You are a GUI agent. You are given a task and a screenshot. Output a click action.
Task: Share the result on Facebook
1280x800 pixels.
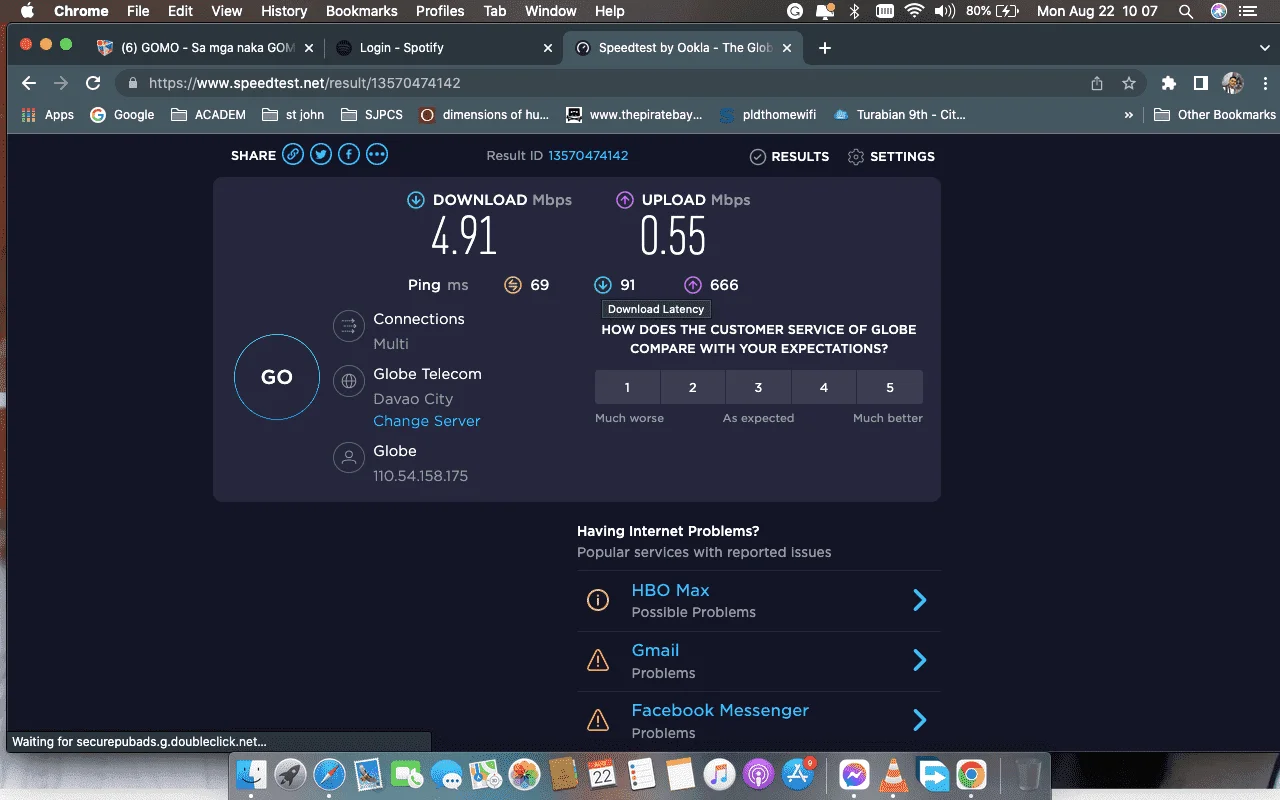pyautogui.click(x=348, y=154)
